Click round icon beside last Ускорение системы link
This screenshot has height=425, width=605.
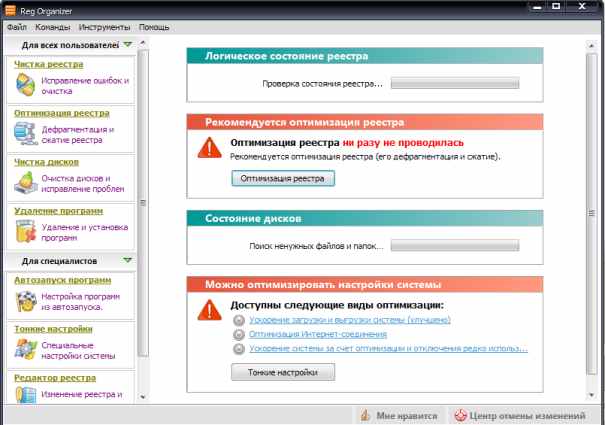[x=239, y=349]
